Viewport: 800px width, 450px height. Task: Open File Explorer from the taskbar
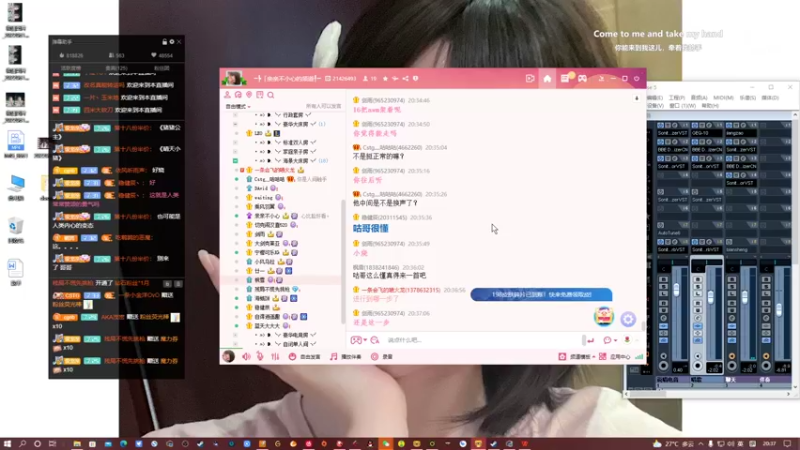(77, 444)
